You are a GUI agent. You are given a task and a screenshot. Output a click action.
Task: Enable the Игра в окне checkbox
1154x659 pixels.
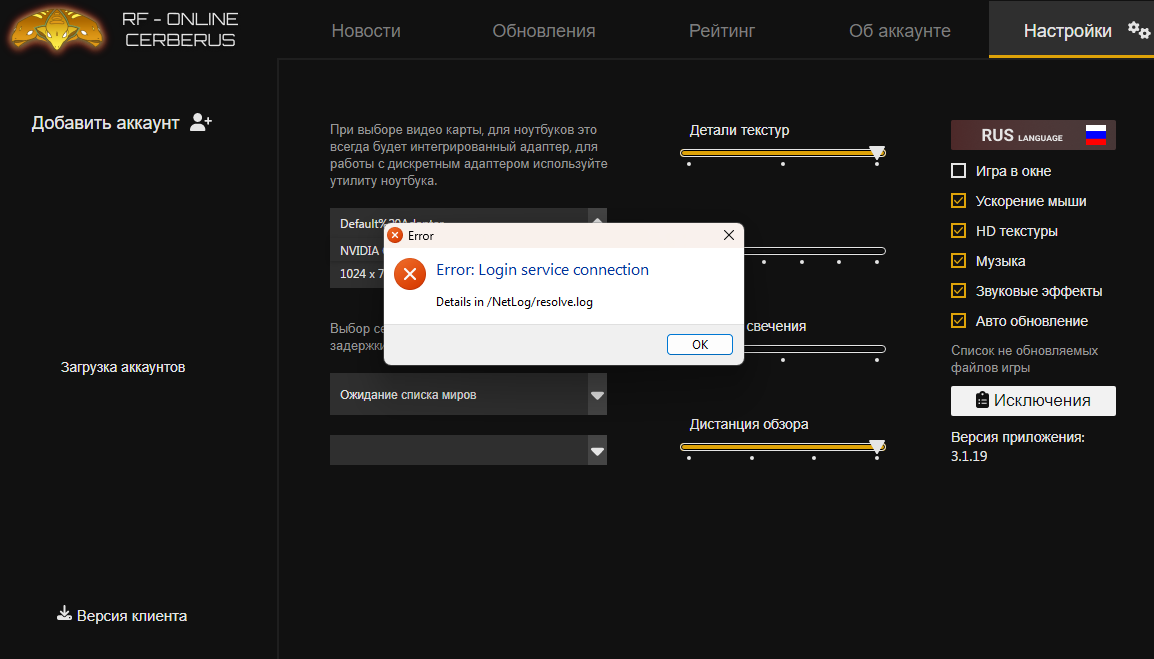pyautogui.click(x=959, y=171)
